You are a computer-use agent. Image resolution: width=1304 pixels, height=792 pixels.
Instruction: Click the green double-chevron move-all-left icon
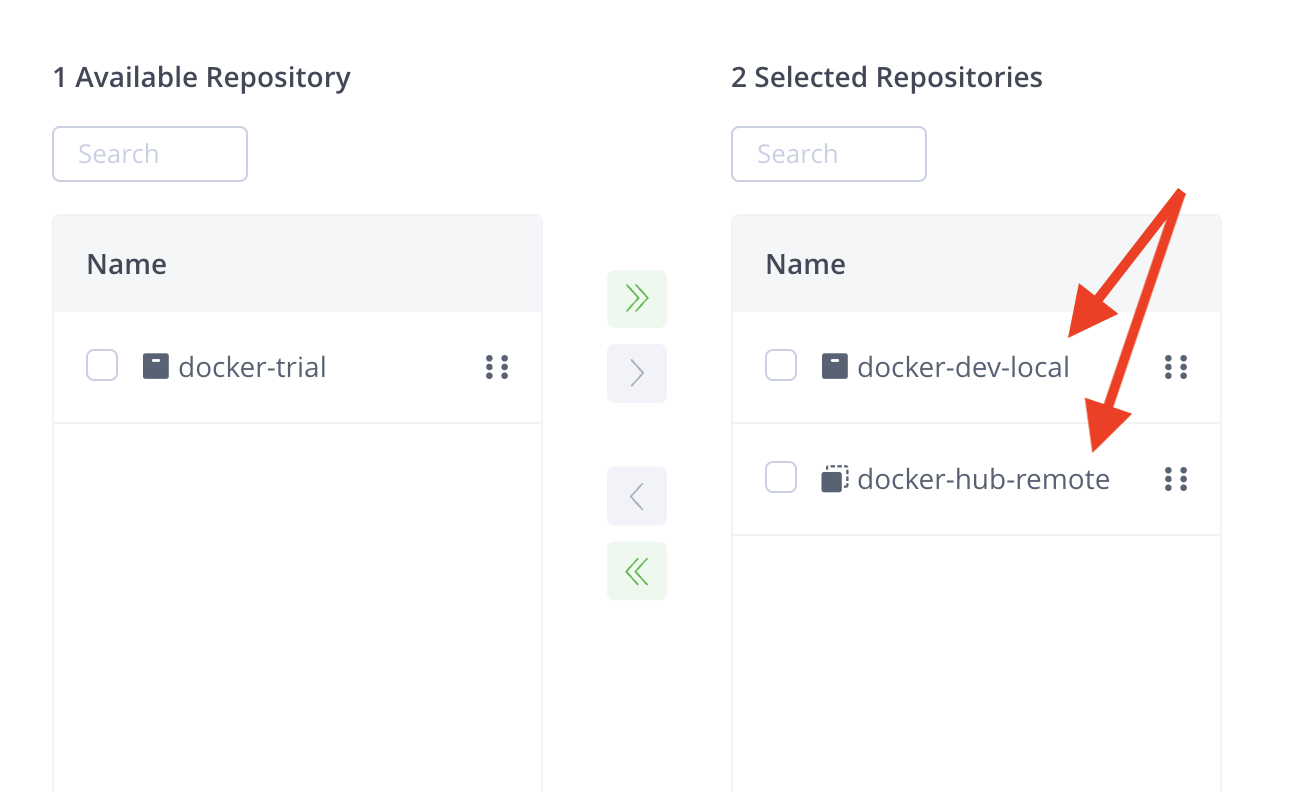click(x=636, y=570)
